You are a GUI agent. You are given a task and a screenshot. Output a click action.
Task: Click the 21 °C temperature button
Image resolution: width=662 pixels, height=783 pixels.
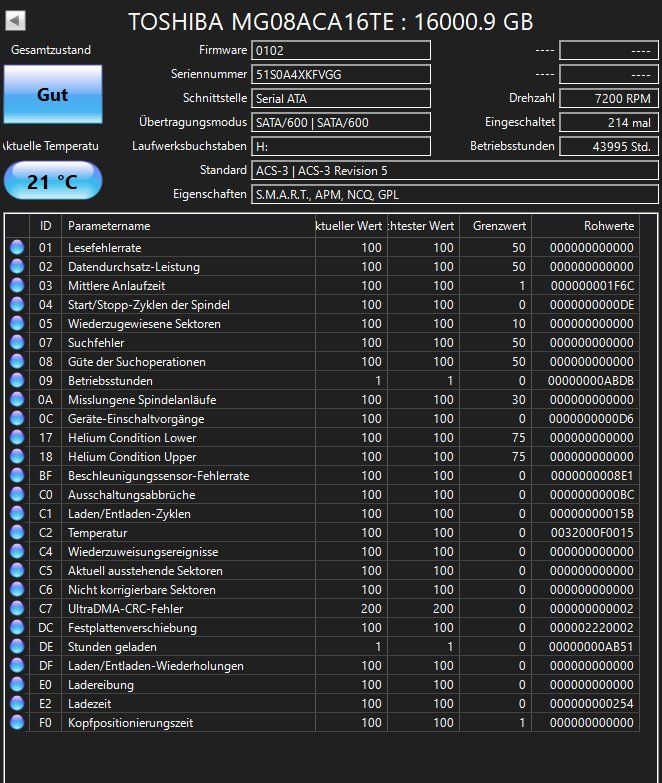(x=53, y=181)
